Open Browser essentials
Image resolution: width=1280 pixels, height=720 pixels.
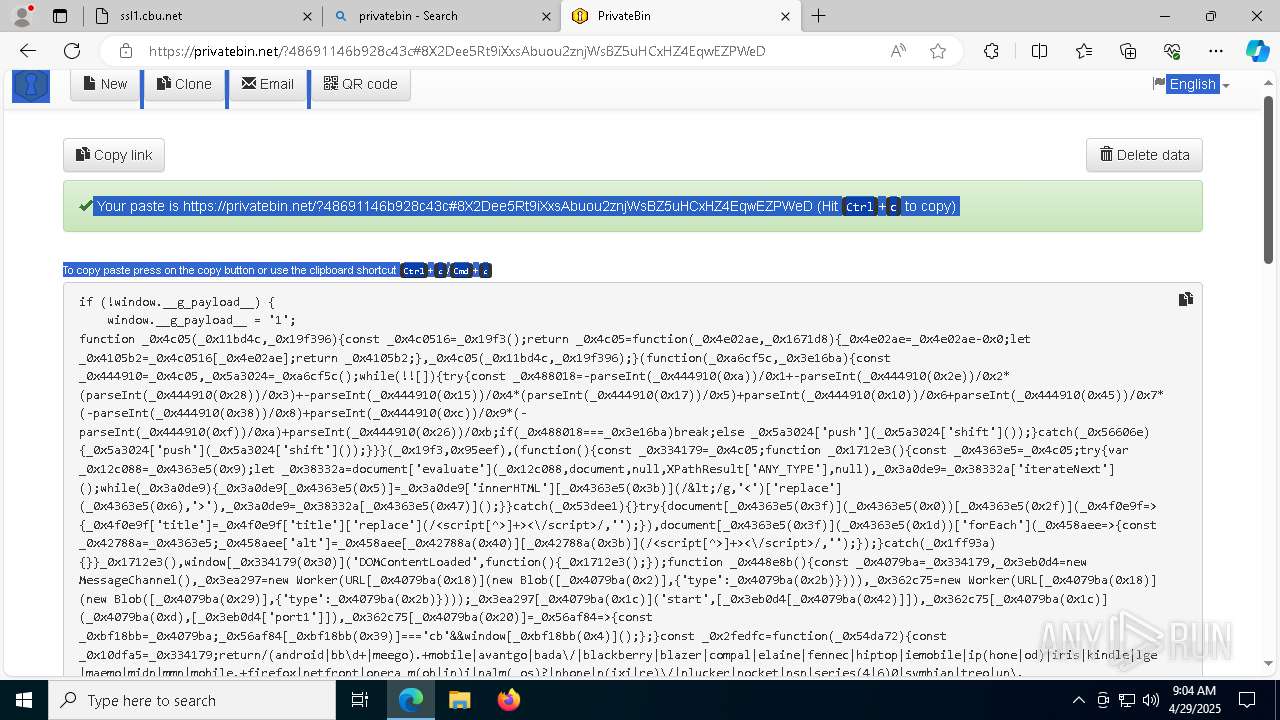click(1172, 51)
